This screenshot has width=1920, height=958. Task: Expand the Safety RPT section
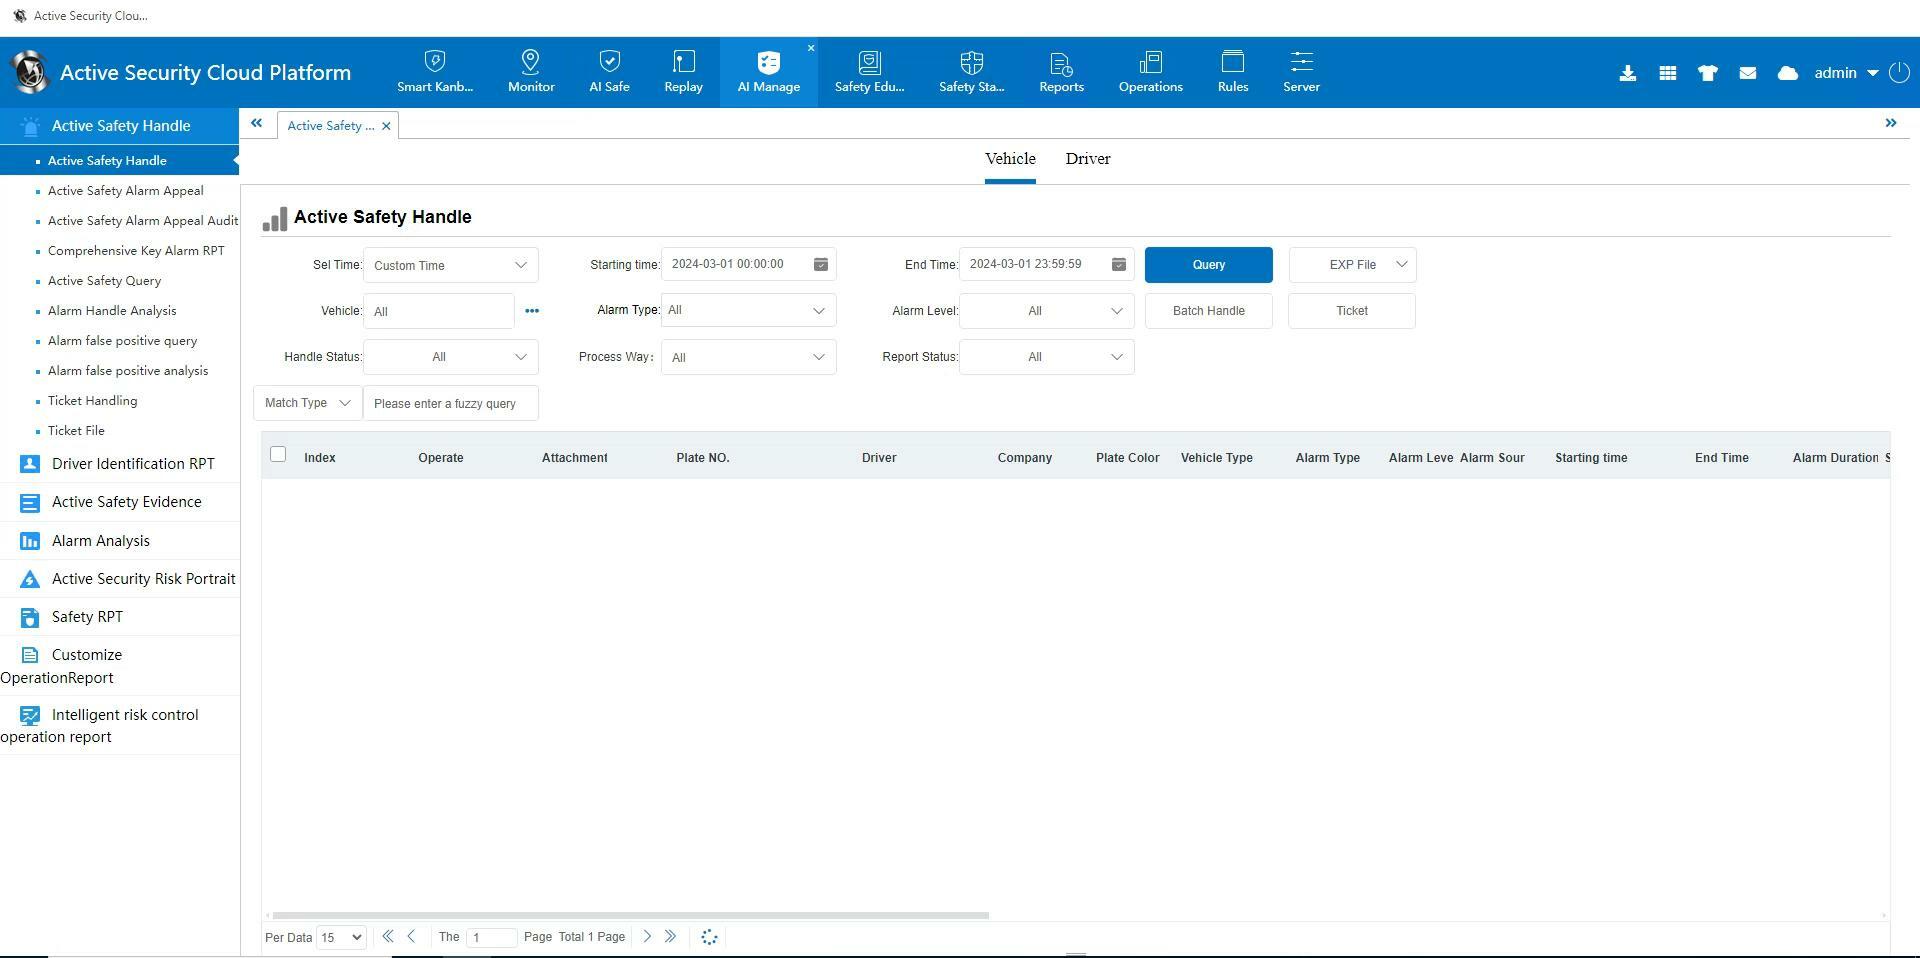pyautogui.click(x=120, y=617)
